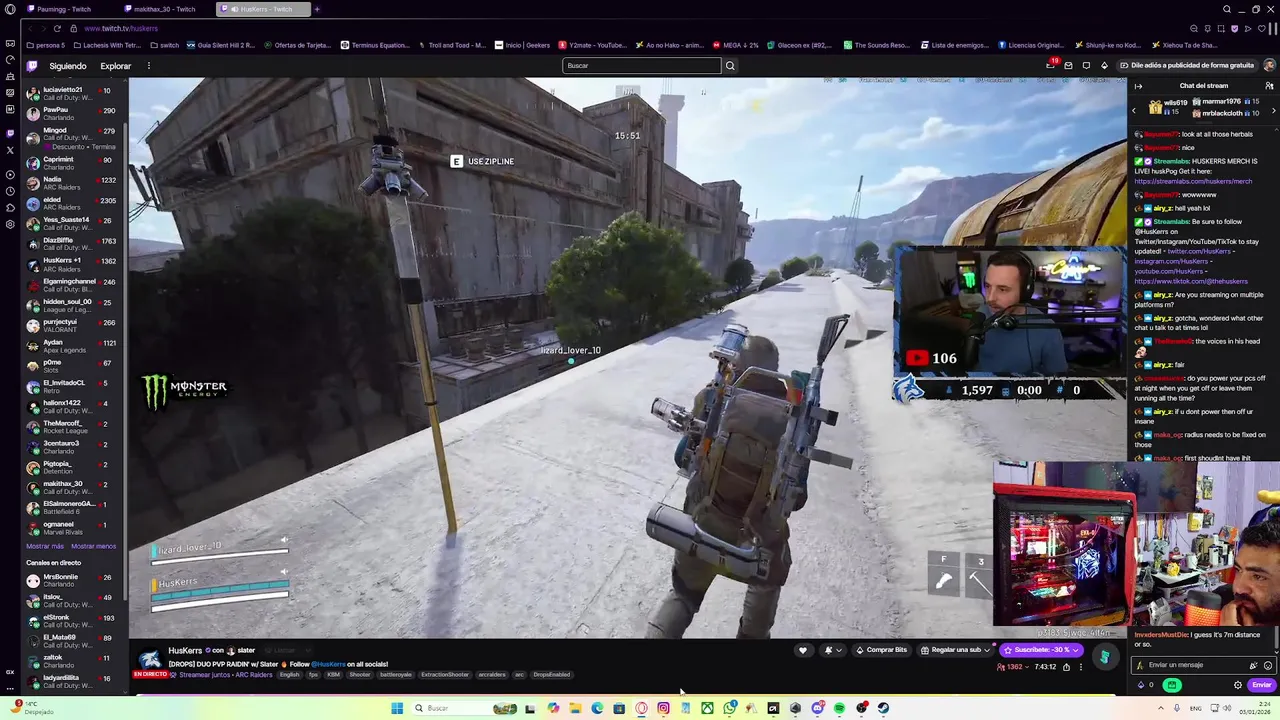Open notification bell dropdown under stream
Viewport: 1280px width, 720px height.
click(x=832, y=650)
